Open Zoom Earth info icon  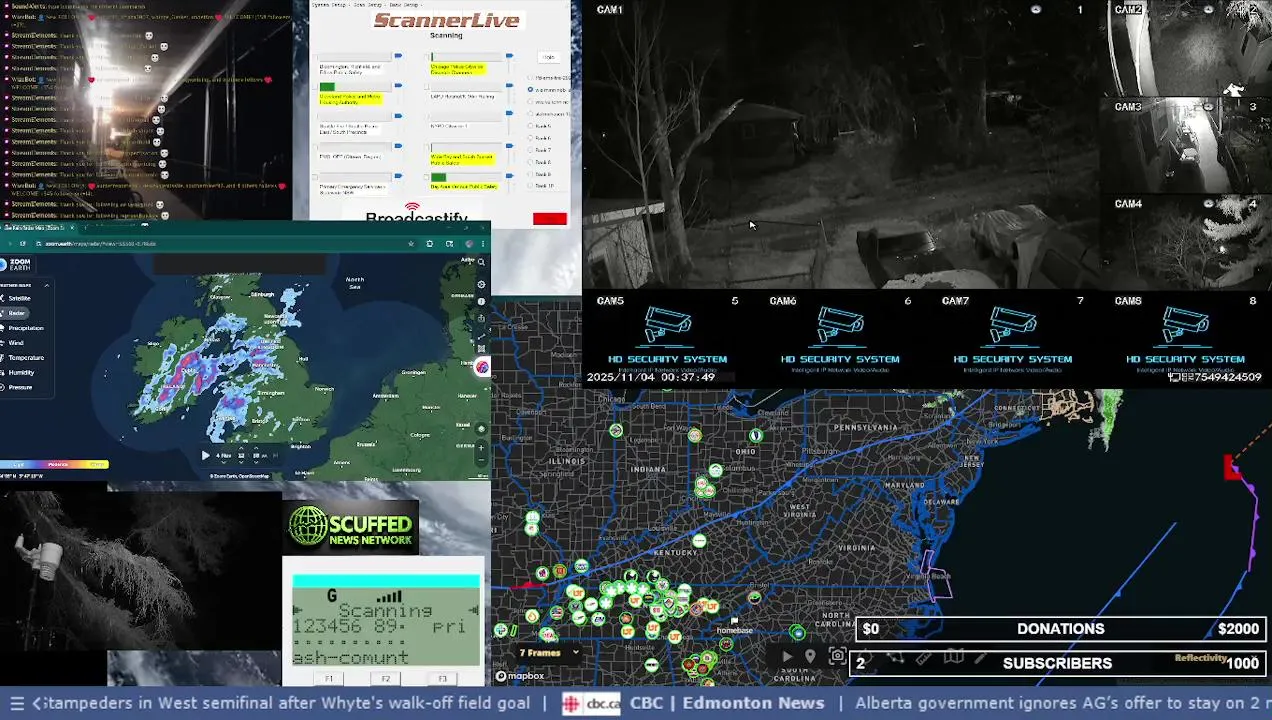481,301
